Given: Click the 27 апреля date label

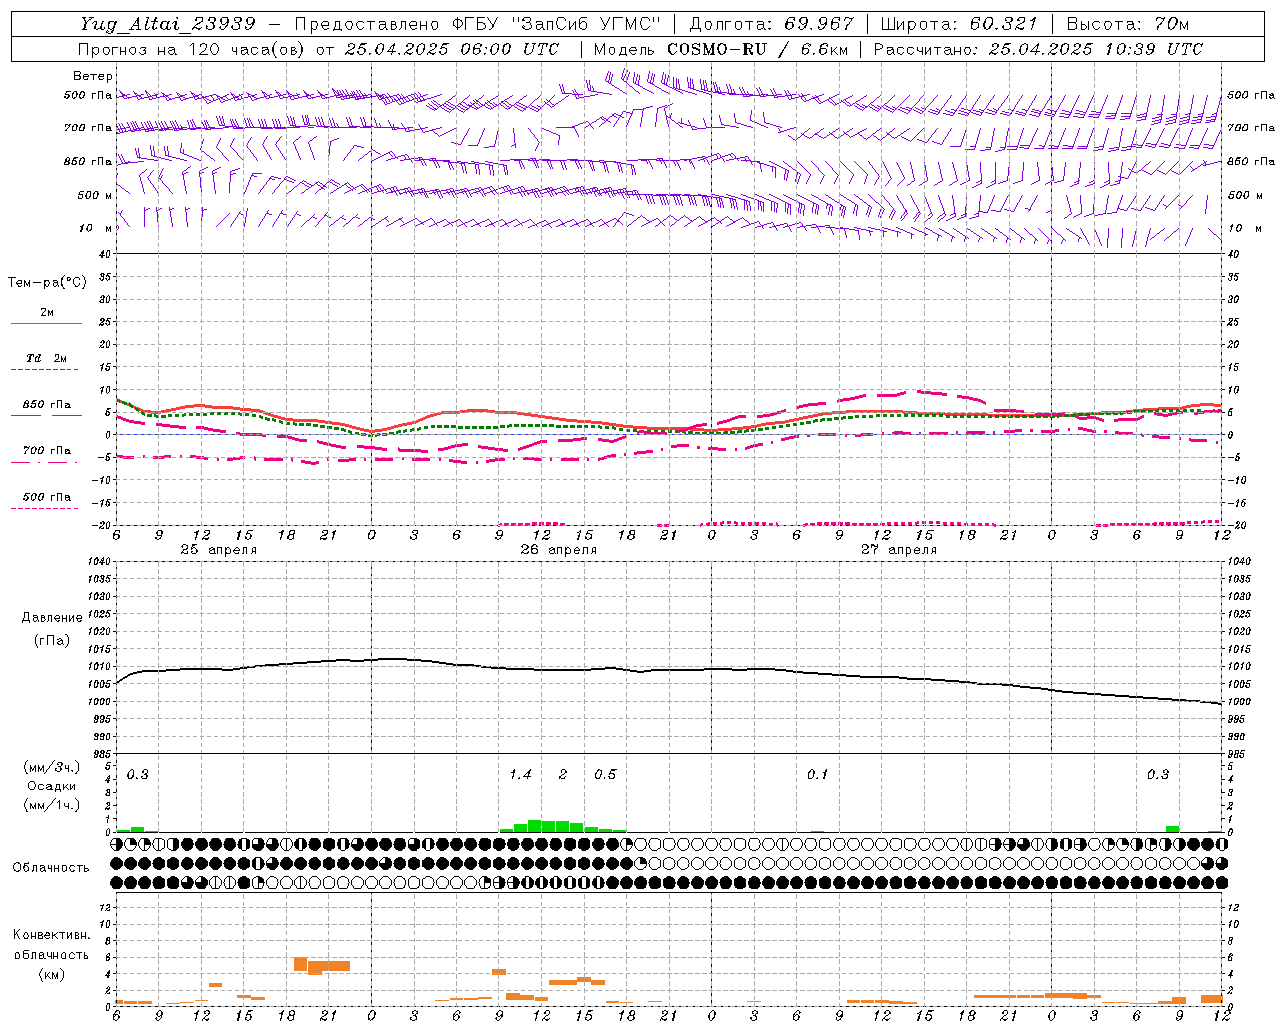Looking at the screenshot, I should (899, 550).
